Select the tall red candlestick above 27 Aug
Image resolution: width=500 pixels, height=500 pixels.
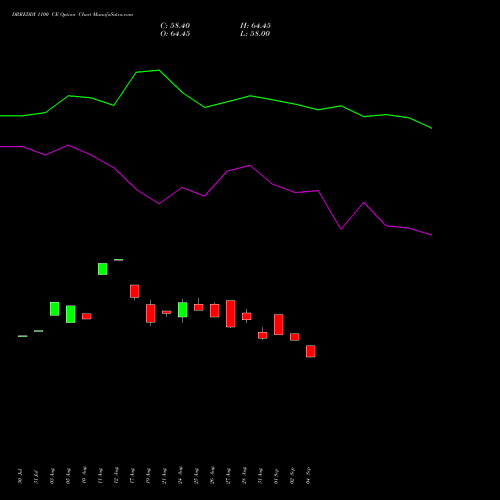pos(231,314)
